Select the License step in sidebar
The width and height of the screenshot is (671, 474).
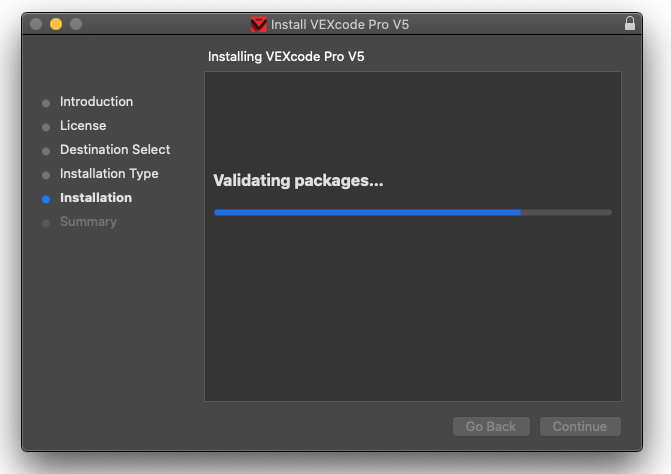click(83, 126)
